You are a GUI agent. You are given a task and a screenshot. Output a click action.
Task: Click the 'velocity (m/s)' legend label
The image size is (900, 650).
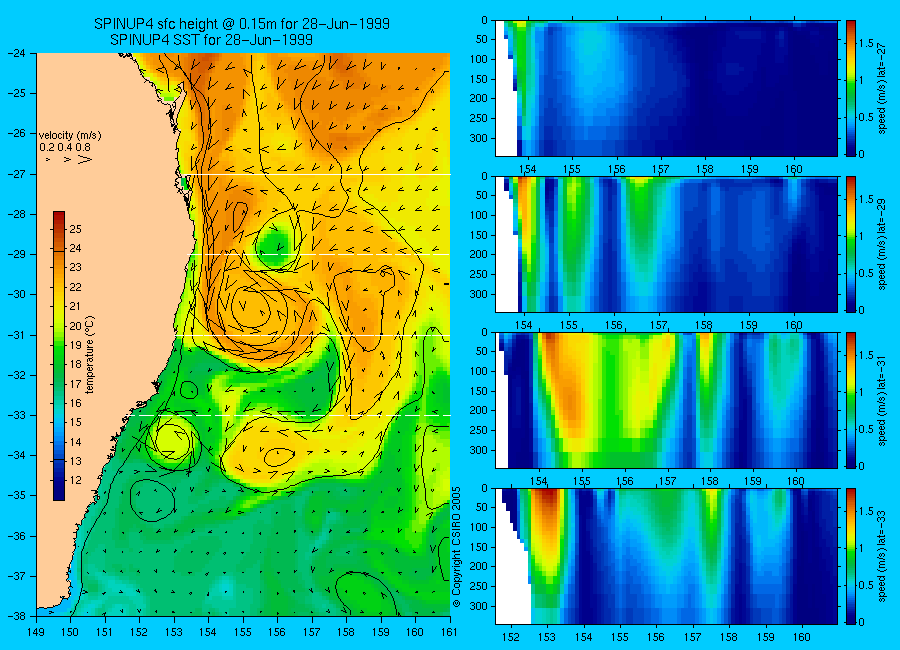click(70, 136)
